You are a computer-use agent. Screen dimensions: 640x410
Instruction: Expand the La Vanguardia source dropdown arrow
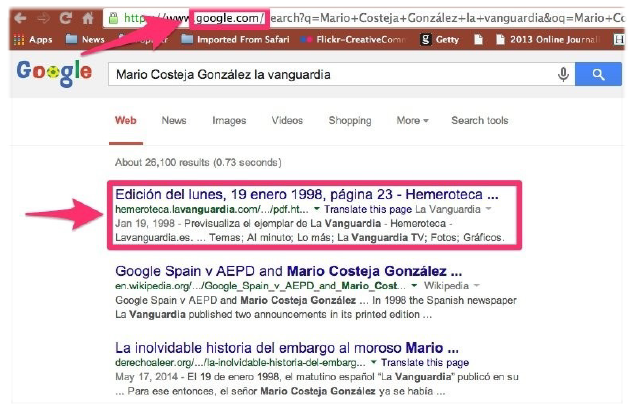point(488,209)
